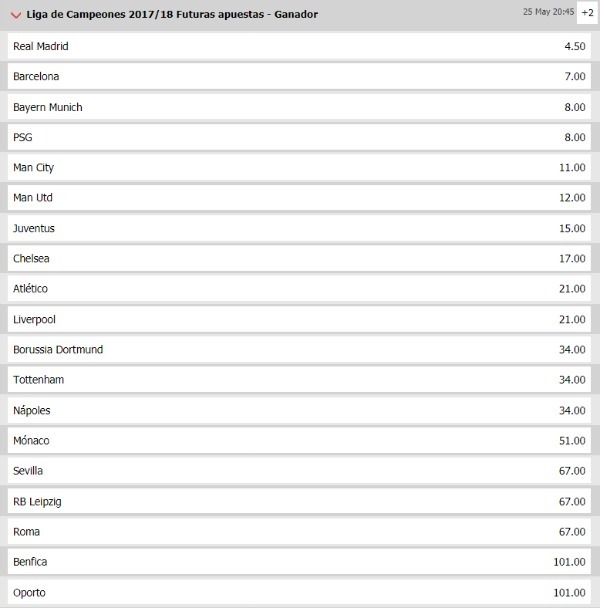Open the +2 additional markets button
Viewport: 600px width, 608px height.
click(x=587, y=13)
